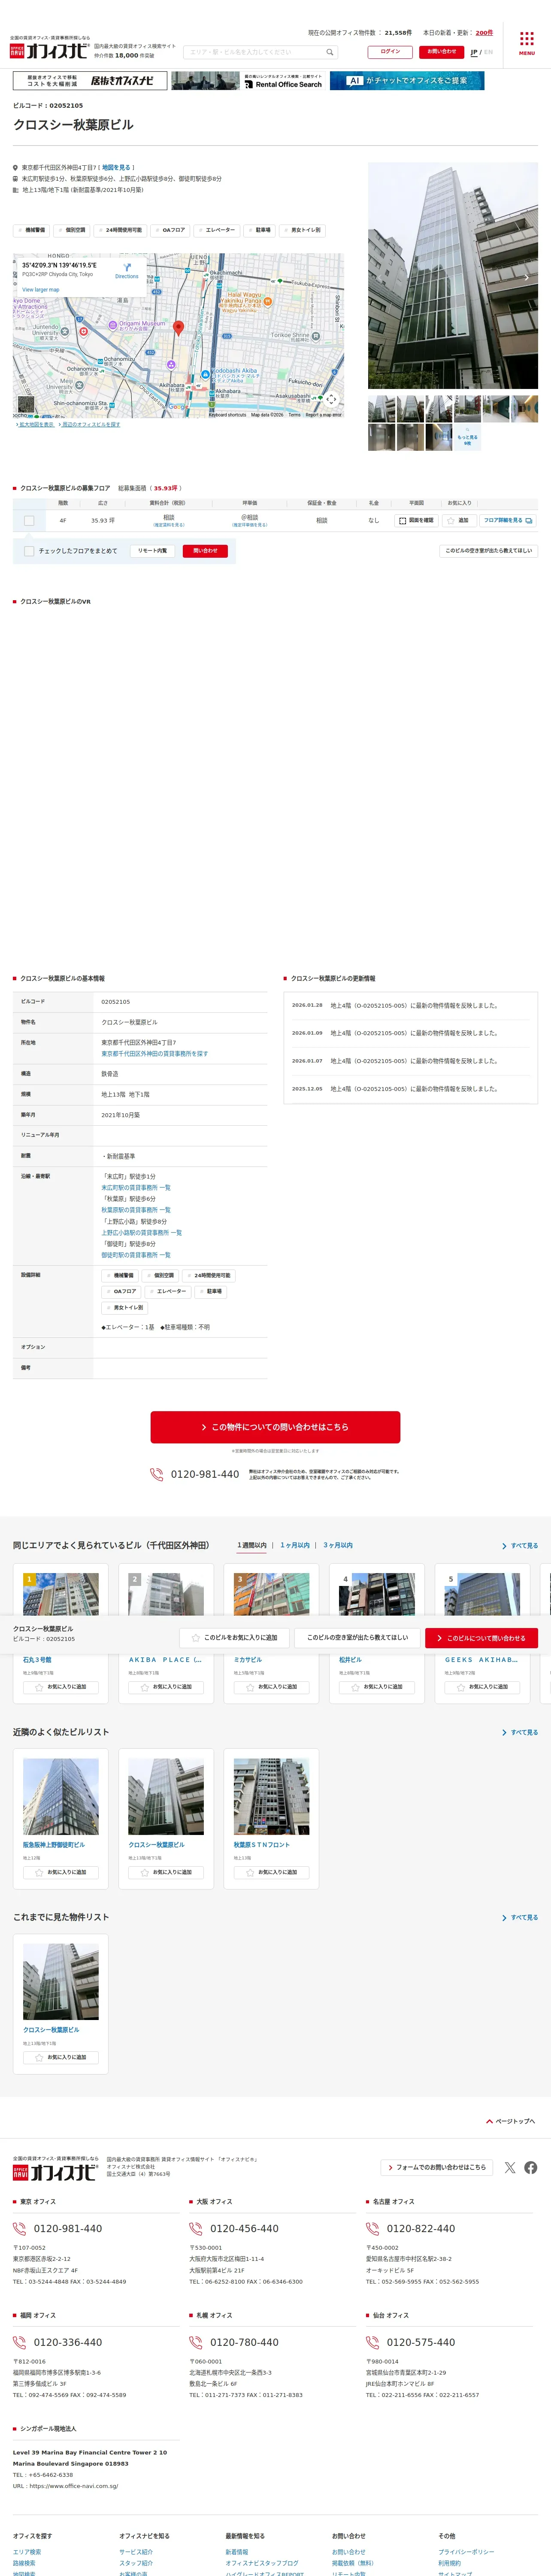Toggle the チェックしたフロアをまとめて checkbox
Screen dimensions: 551x2576
[29, 551]
